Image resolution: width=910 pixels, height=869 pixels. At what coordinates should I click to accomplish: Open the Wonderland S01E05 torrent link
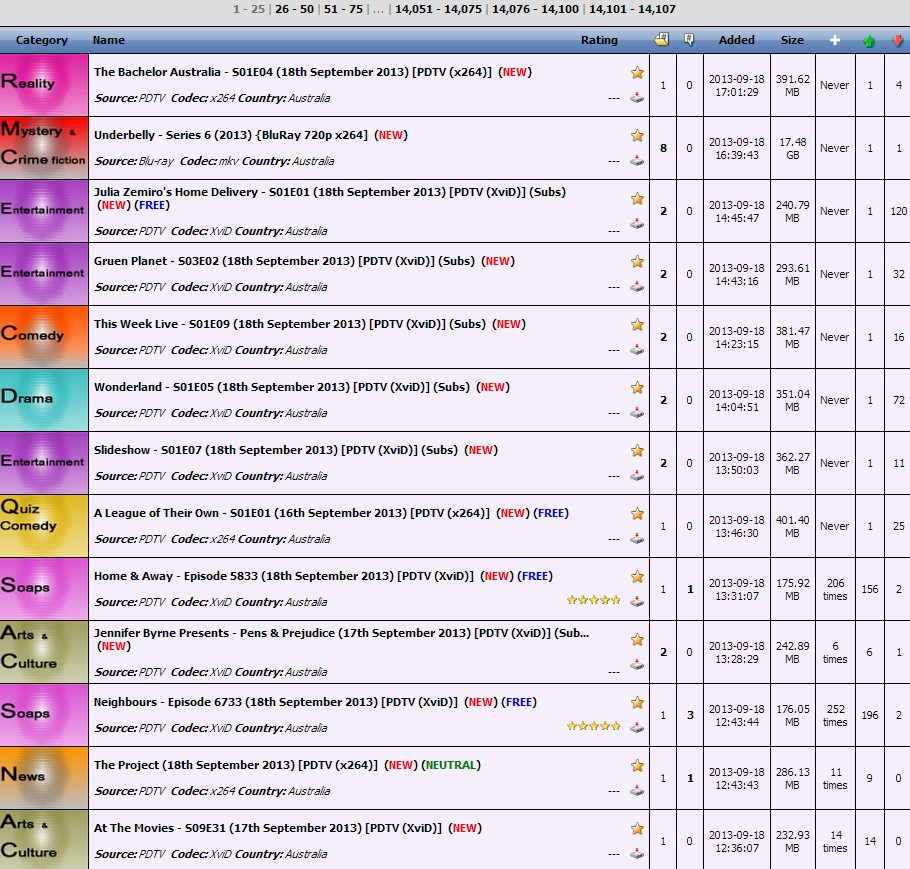coord(281,387)
